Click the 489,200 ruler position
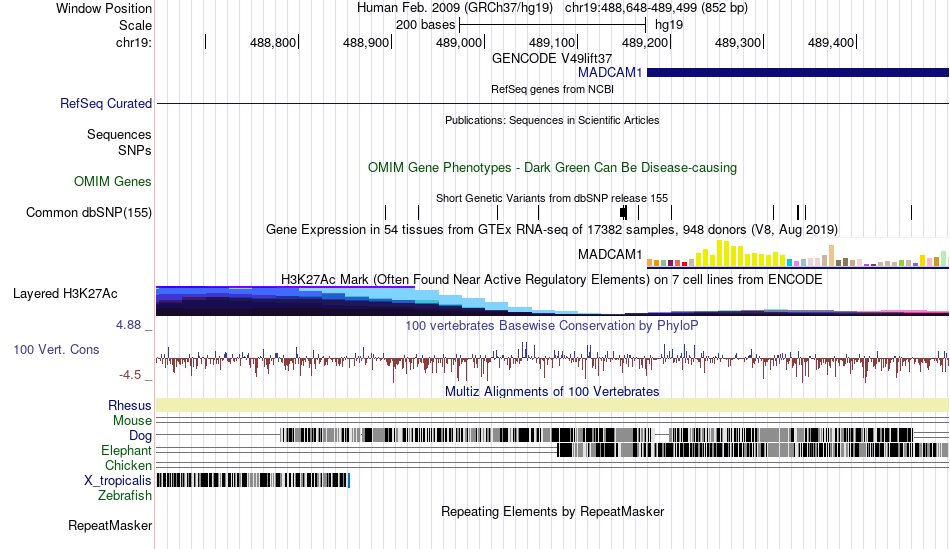Image resolution: width=950 pixels, height=549 pixels. click(645, 42)
